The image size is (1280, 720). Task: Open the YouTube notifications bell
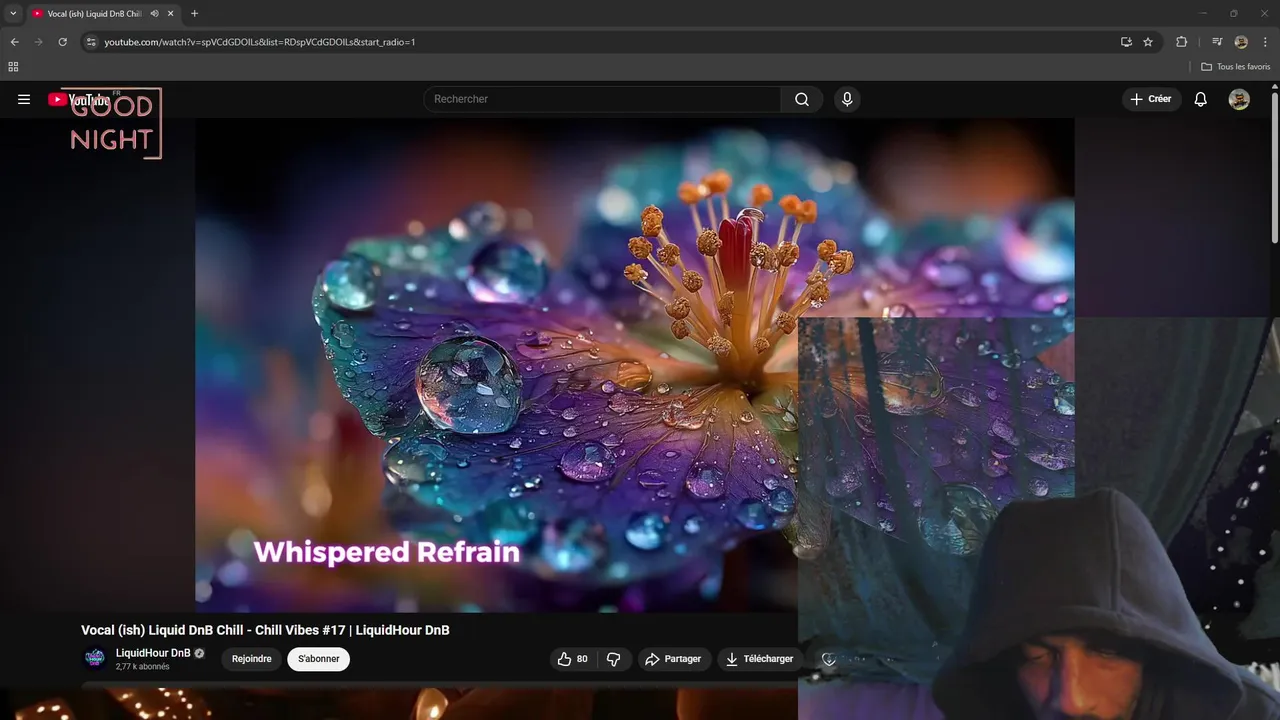tap(1201, 99)
